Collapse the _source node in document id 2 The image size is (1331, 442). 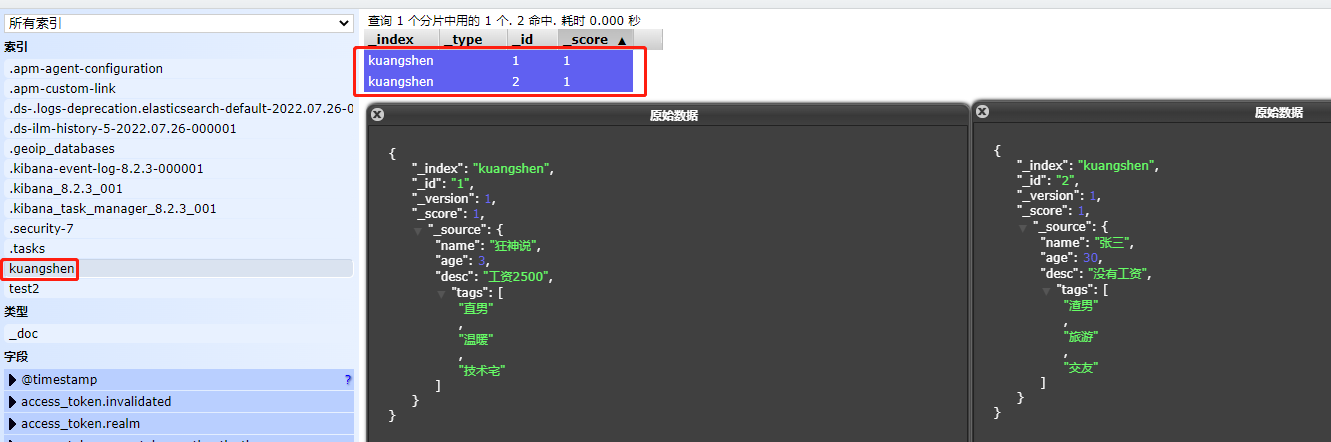click(1025, 227)
